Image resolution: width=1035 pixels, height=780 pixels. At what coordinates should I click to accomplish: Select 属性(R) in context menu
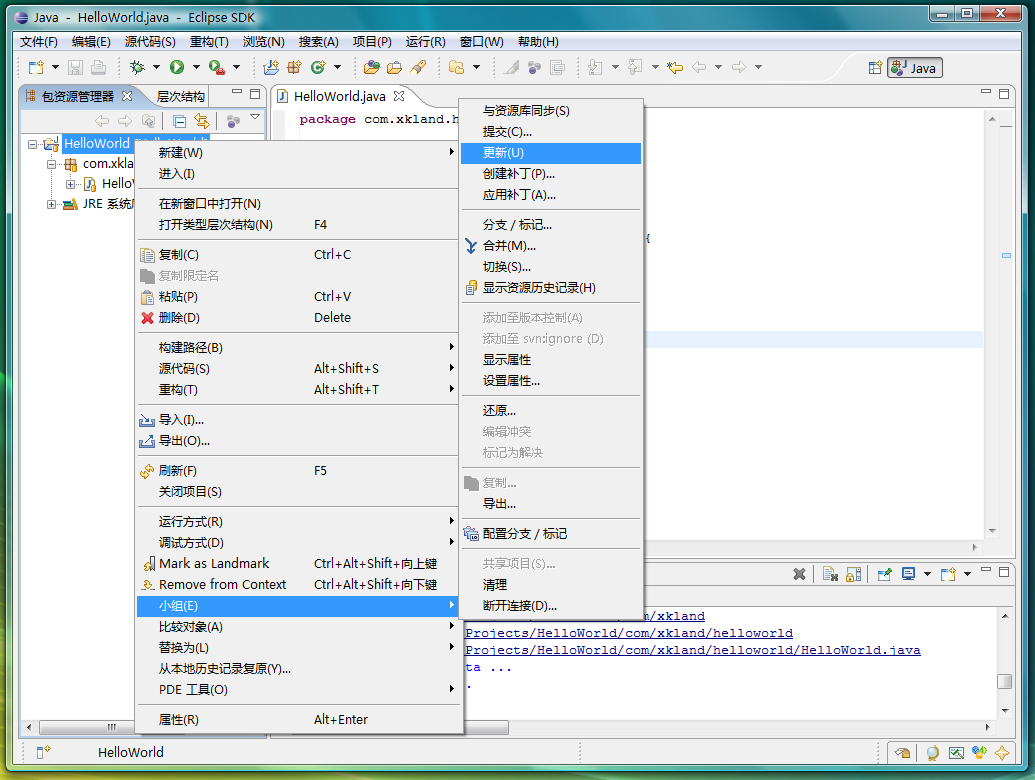(297, 720)
